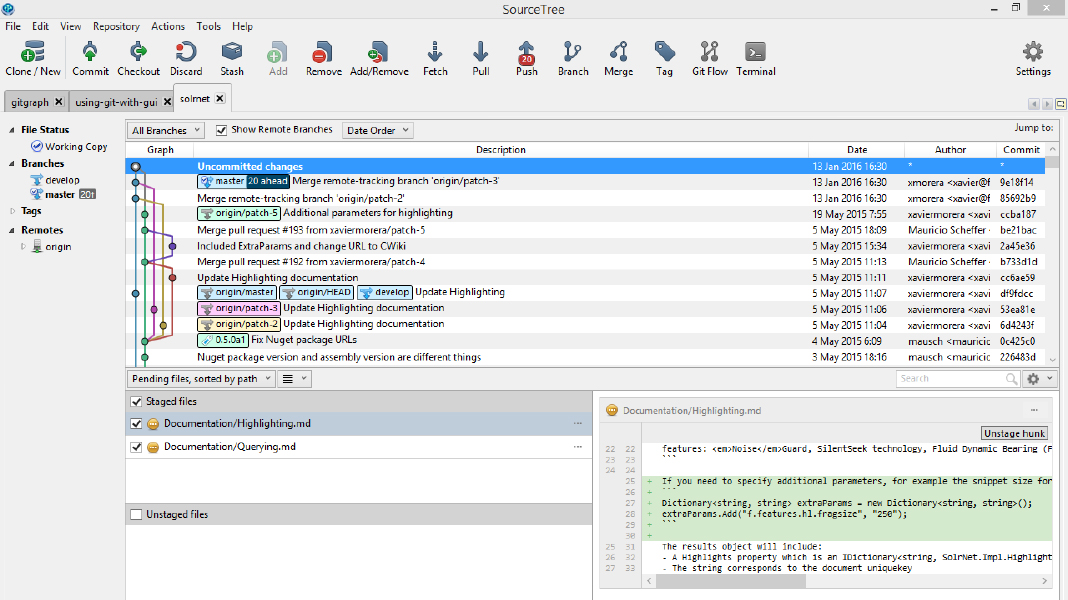This screenshot has width=1068, height=600.
Task: Uncheck Show Remote Branches checkbox
Action: 222,130
